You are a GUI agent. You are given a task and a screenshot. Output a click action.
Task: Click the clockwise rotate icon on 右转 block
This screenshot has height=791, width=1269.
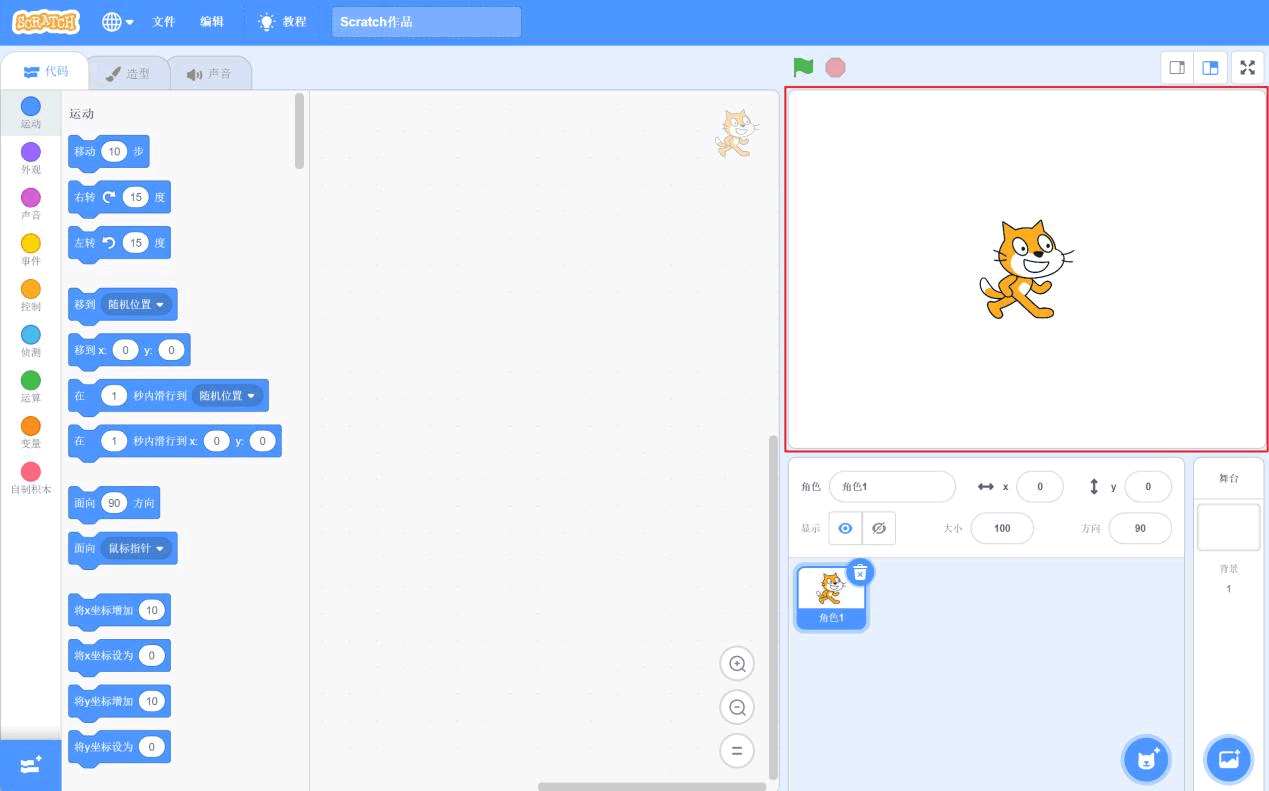(x=109, y=197)
